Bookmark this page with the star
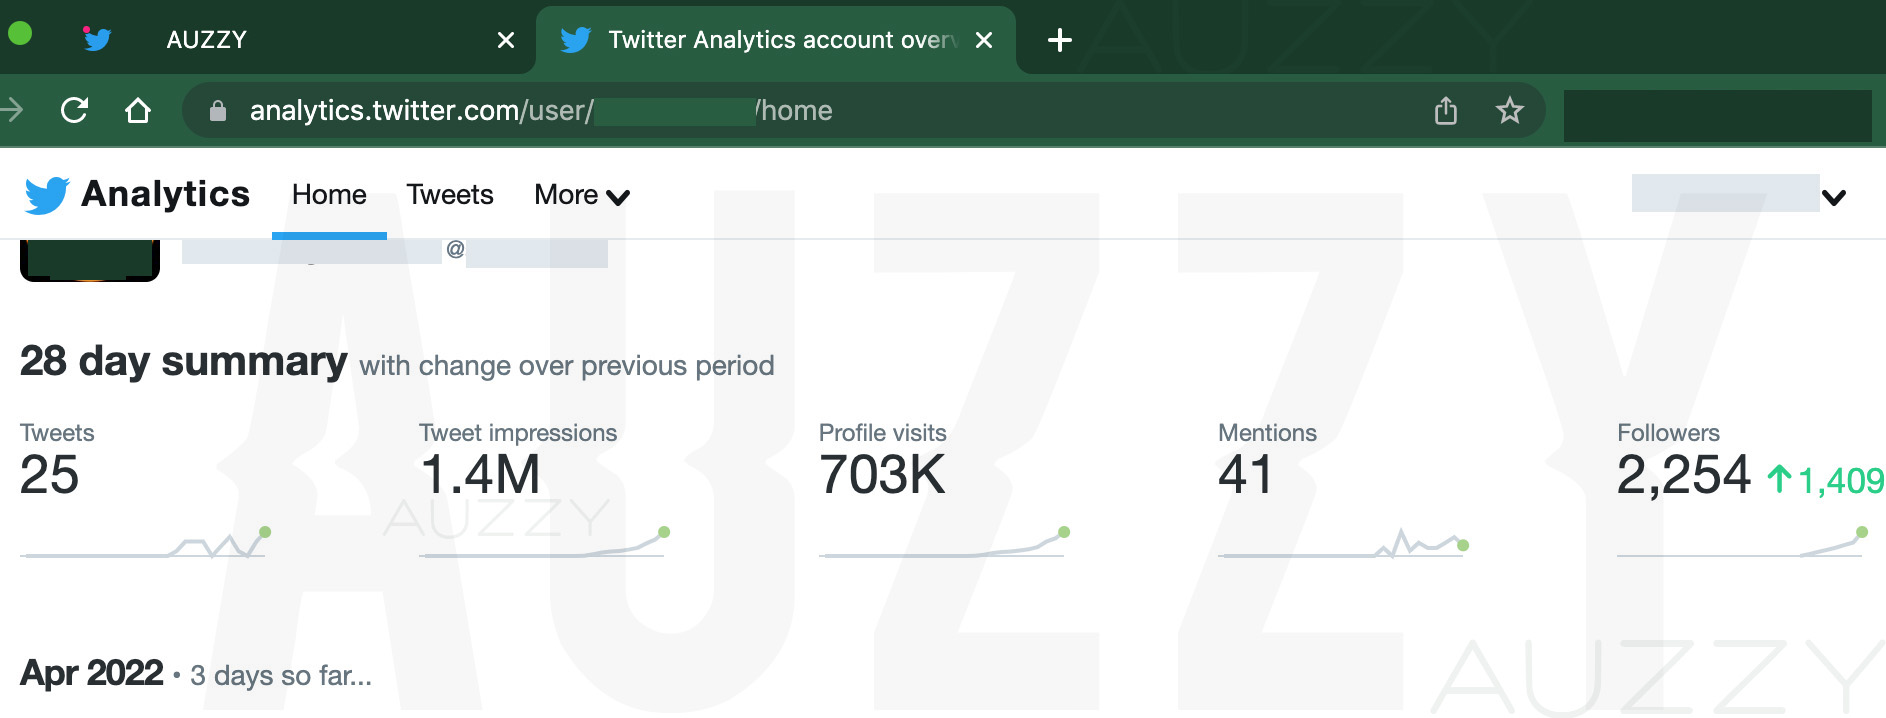This screenshot has height=718, width=1886. (x=1510, y=110)
